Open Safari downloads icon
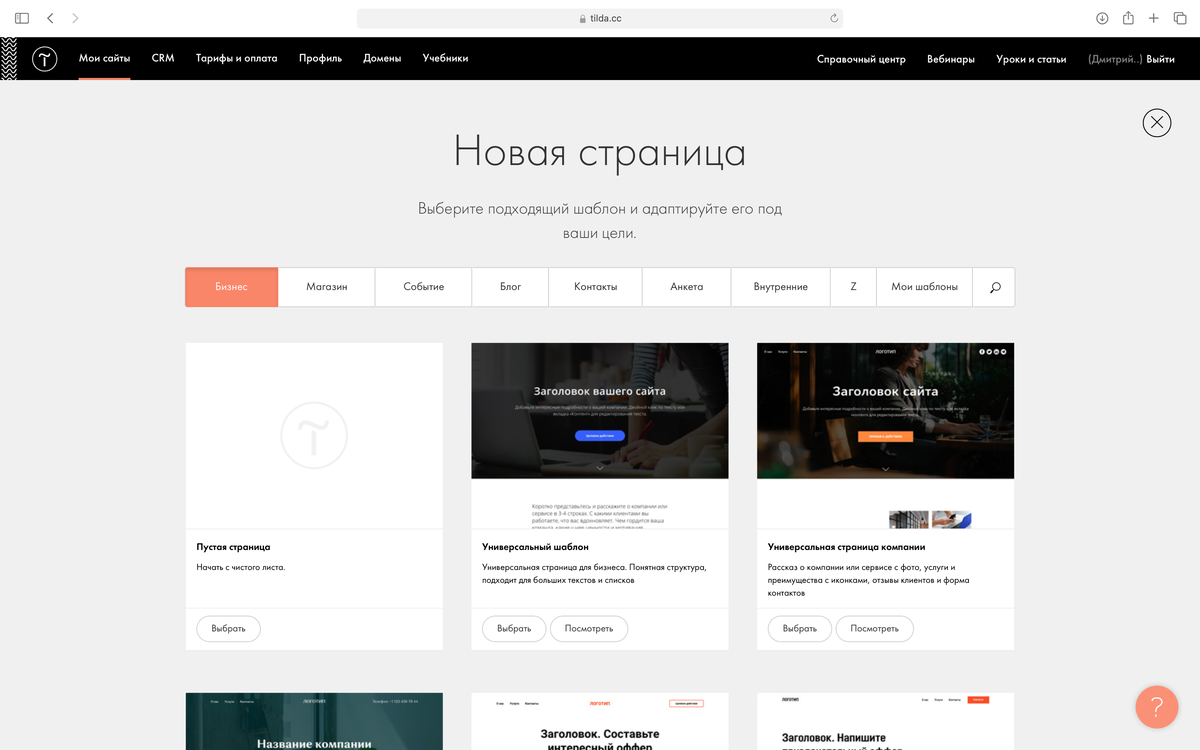 point(1101,17)
